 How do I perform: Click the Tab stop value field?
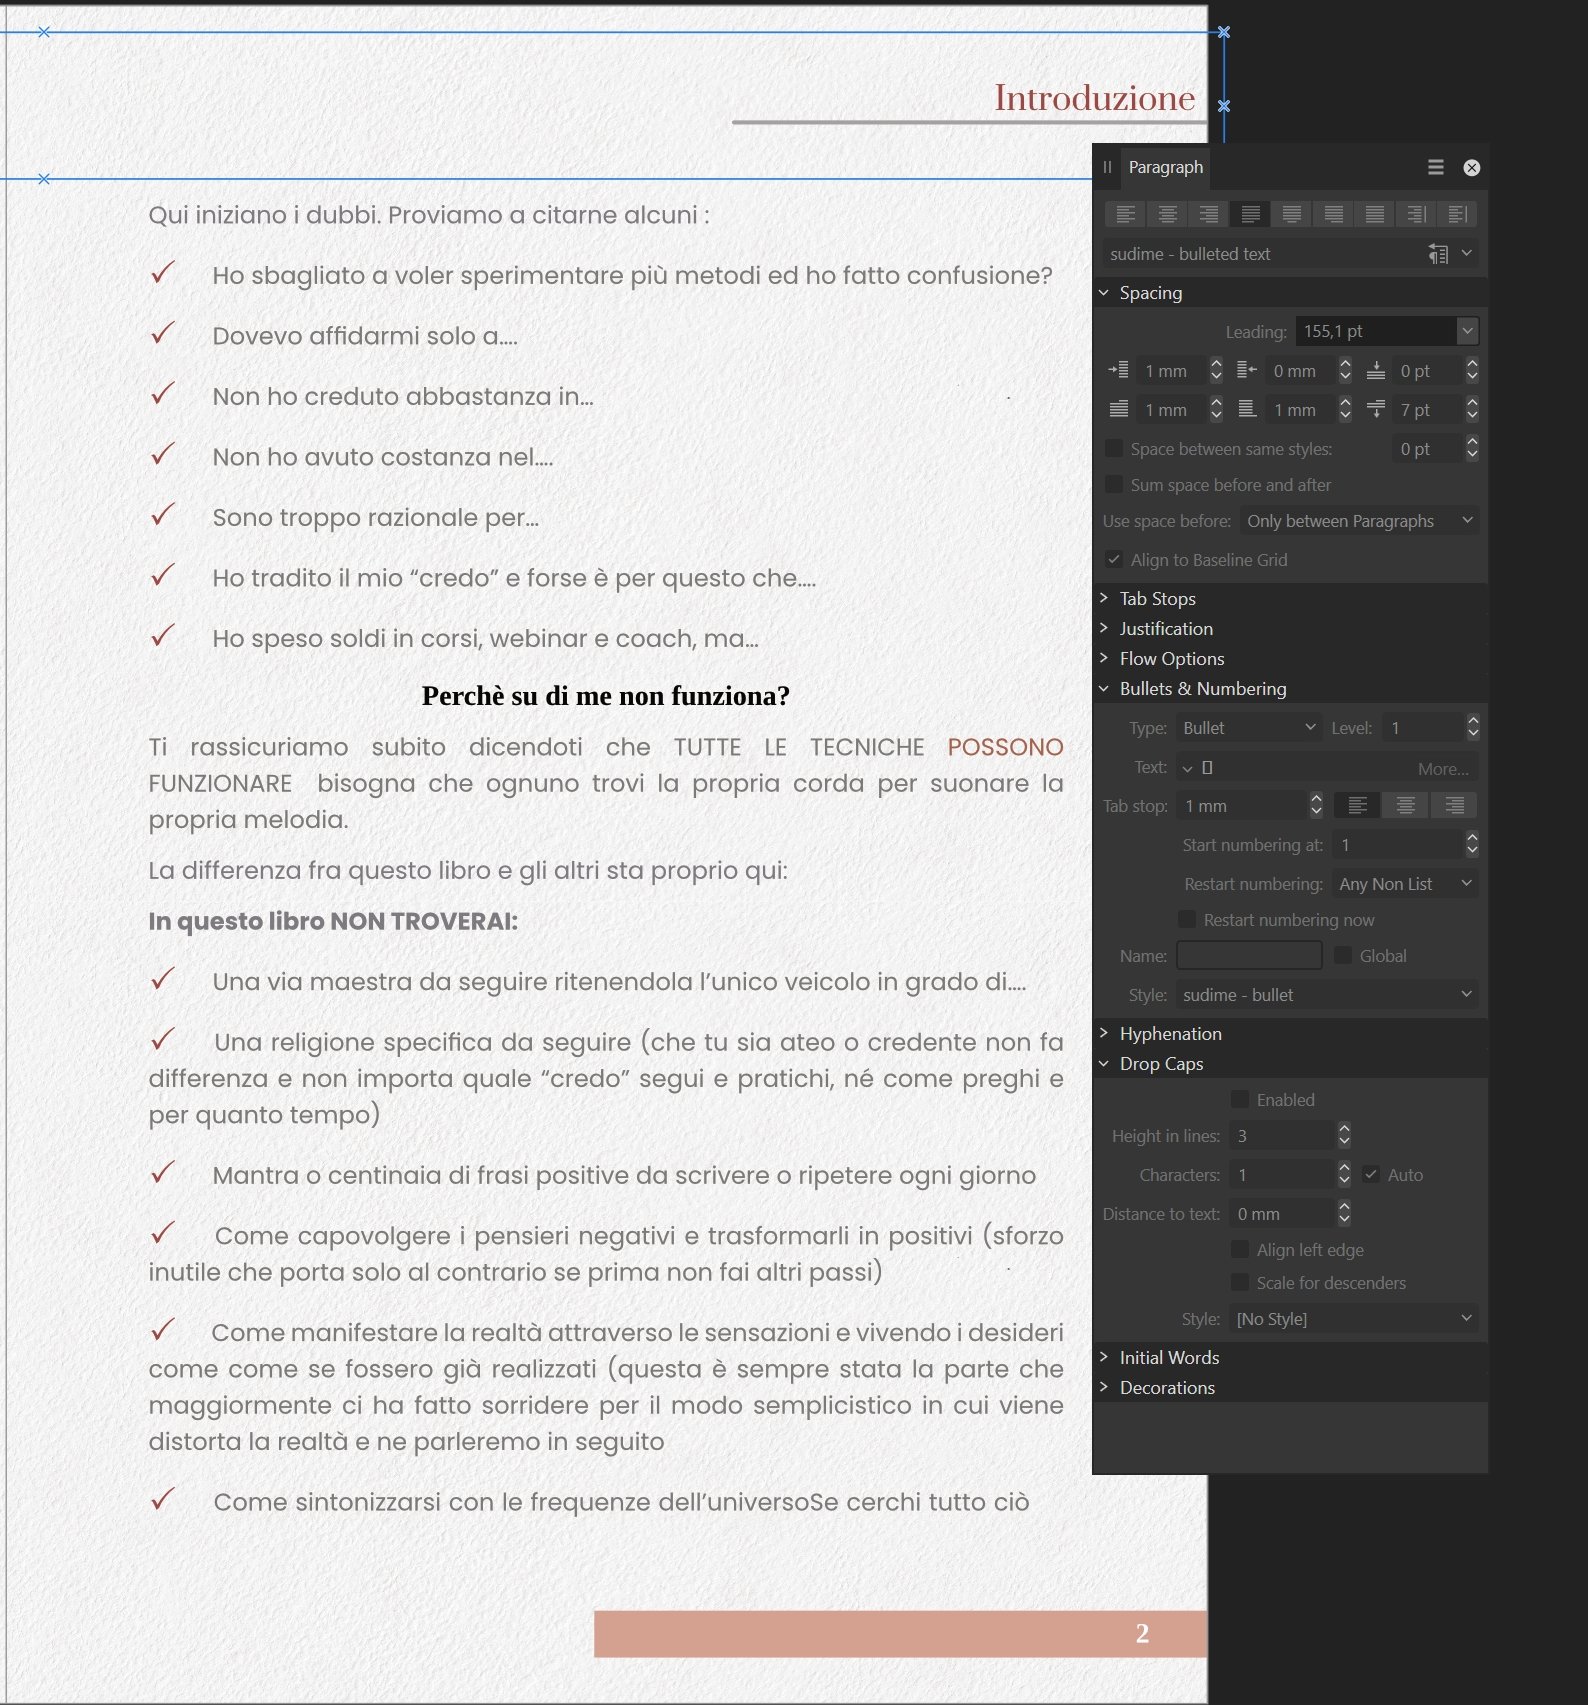[1243, 806]
